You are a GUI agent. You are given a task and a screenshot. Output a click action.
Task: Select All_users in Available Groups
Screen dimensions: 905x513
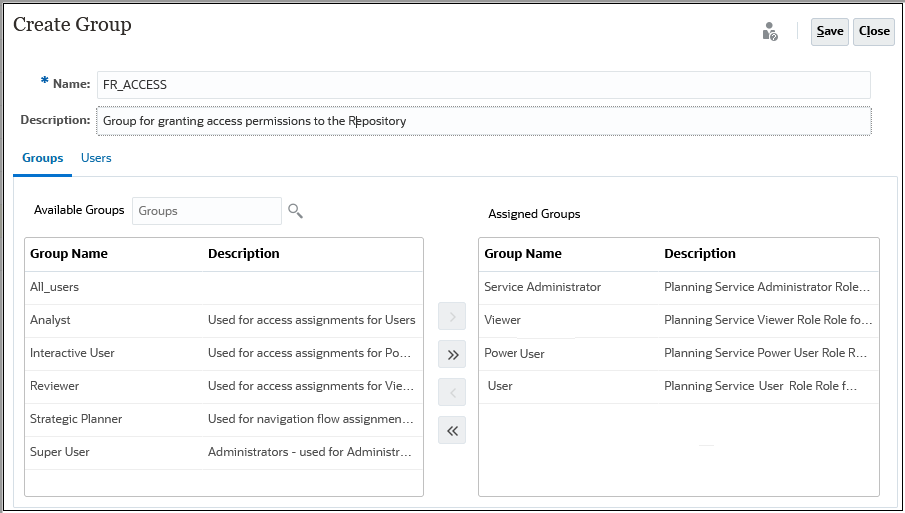point(55,287)
